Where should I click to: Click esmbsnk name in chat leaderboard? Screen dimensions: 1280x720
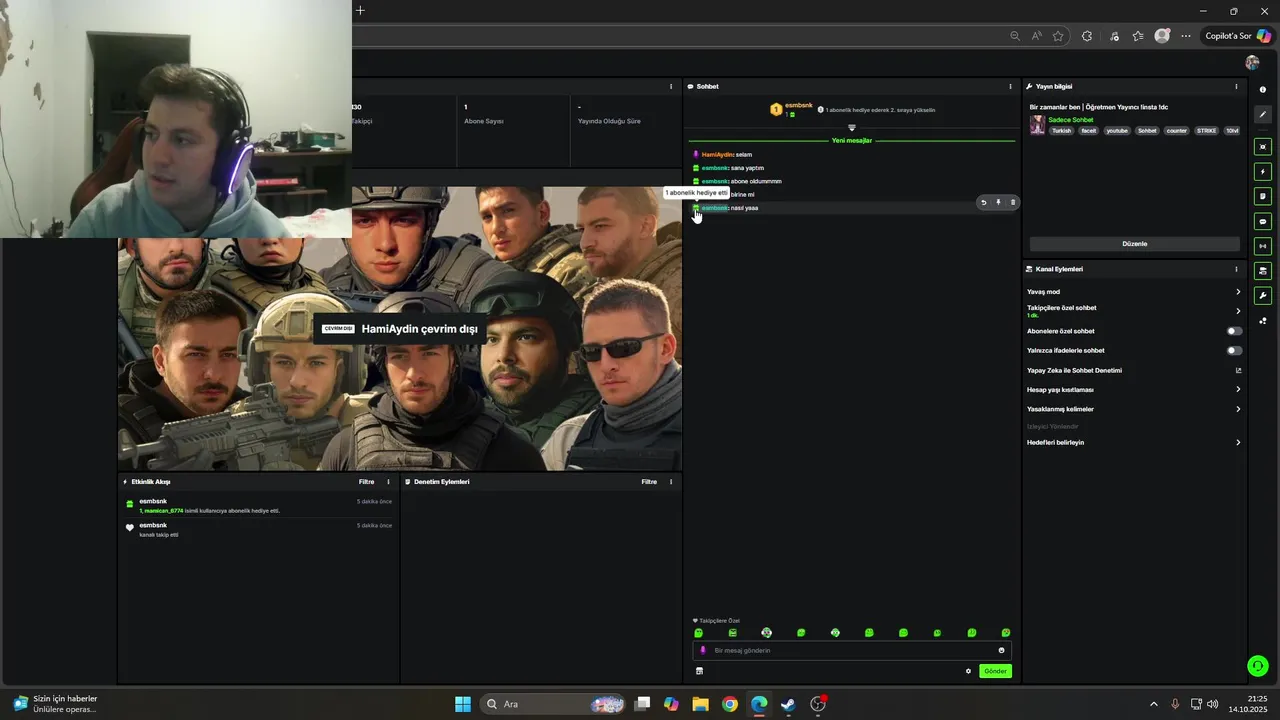pyautogui.click(x=798, y=105)
